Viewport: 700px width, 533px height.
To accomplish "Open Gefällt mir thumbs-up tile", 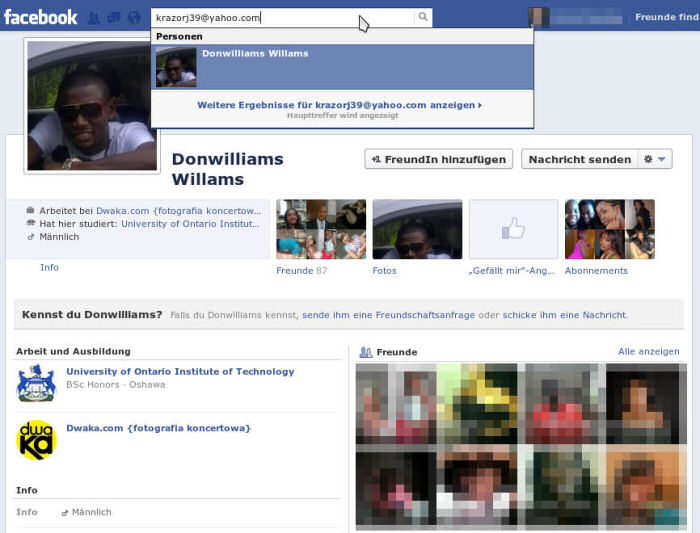I will point(513,229).
